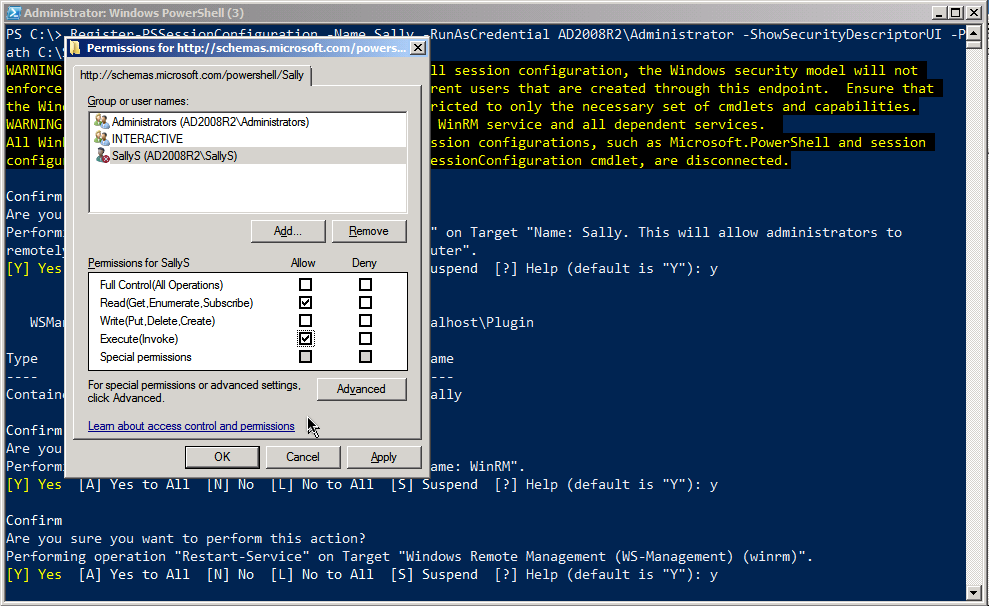Click the folder icon in Permissions dialog title
Image resolution: width=989 pixels, height=606 pixels.
[76, 48]
